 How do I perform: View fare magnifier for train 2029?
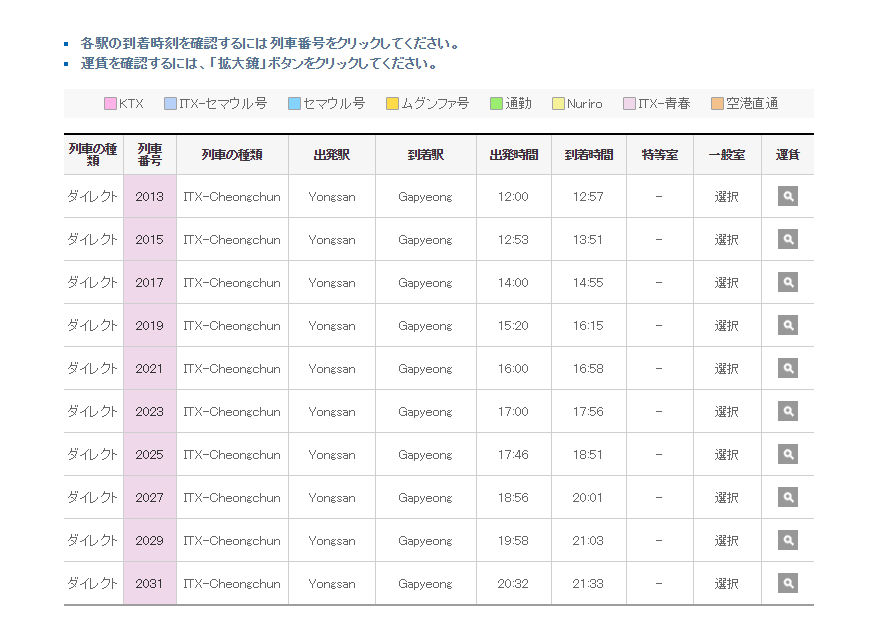click(787, 540)
